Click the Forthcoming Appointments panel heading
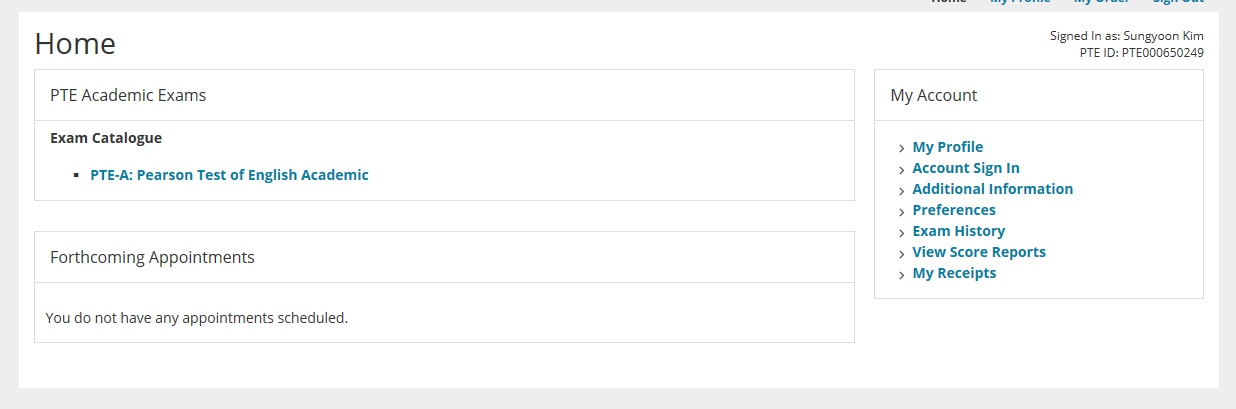Viewport: 1236px width, 409px height. click(x=152, y=257)
